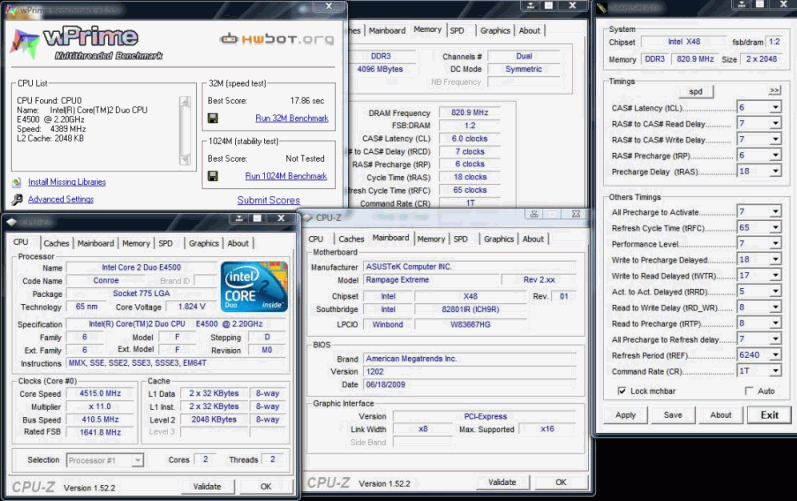Toggle the Auto checkbox in memory tool

[x=749, y=391]
